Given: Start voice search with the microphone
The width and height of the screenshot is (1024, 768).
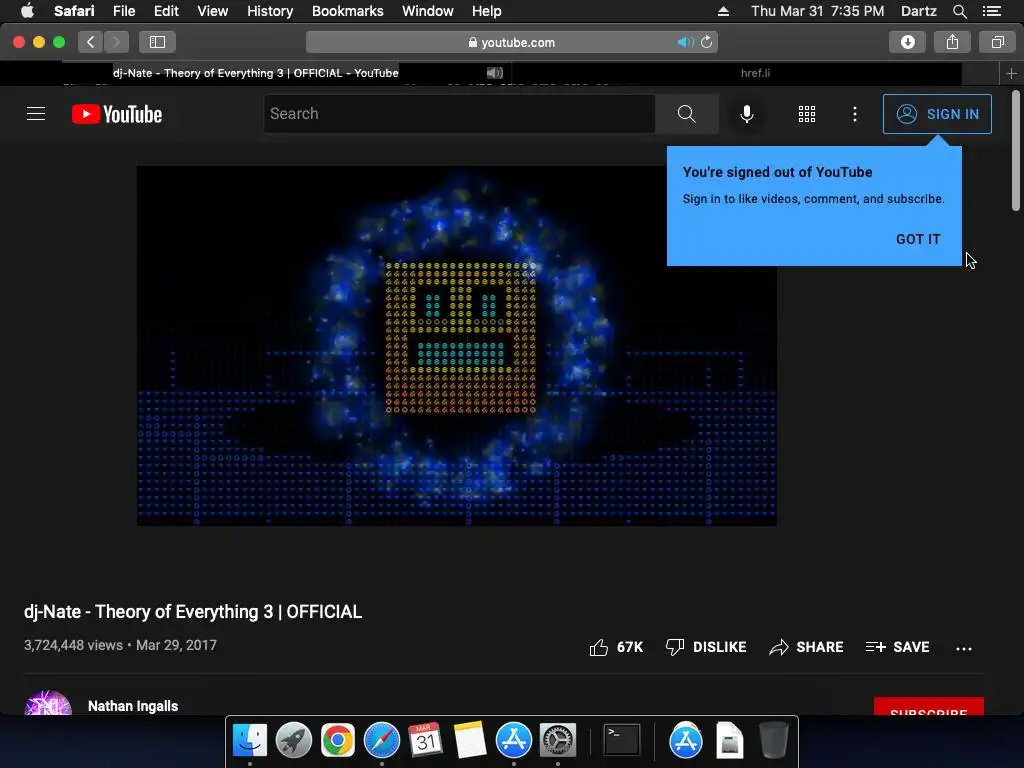Looking at the screenshot, I should 746,114.
